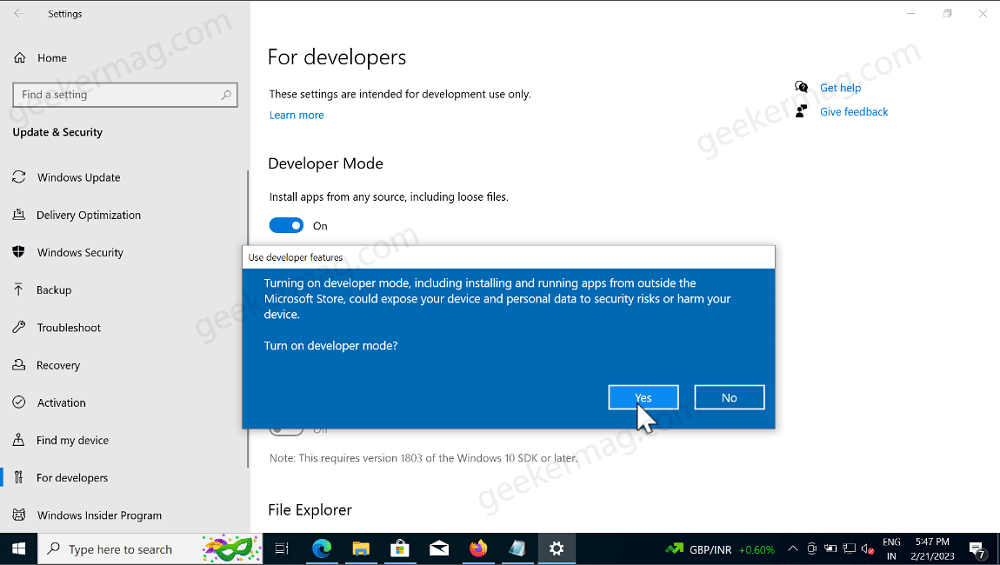1000x565 pixels.
Task: Click the Get help link
Action: (x=840, y=88)
